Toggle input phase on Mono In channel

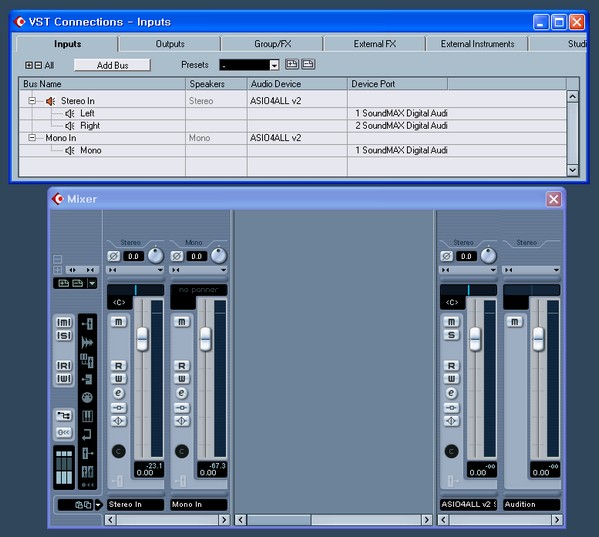(x=176, y=256)
